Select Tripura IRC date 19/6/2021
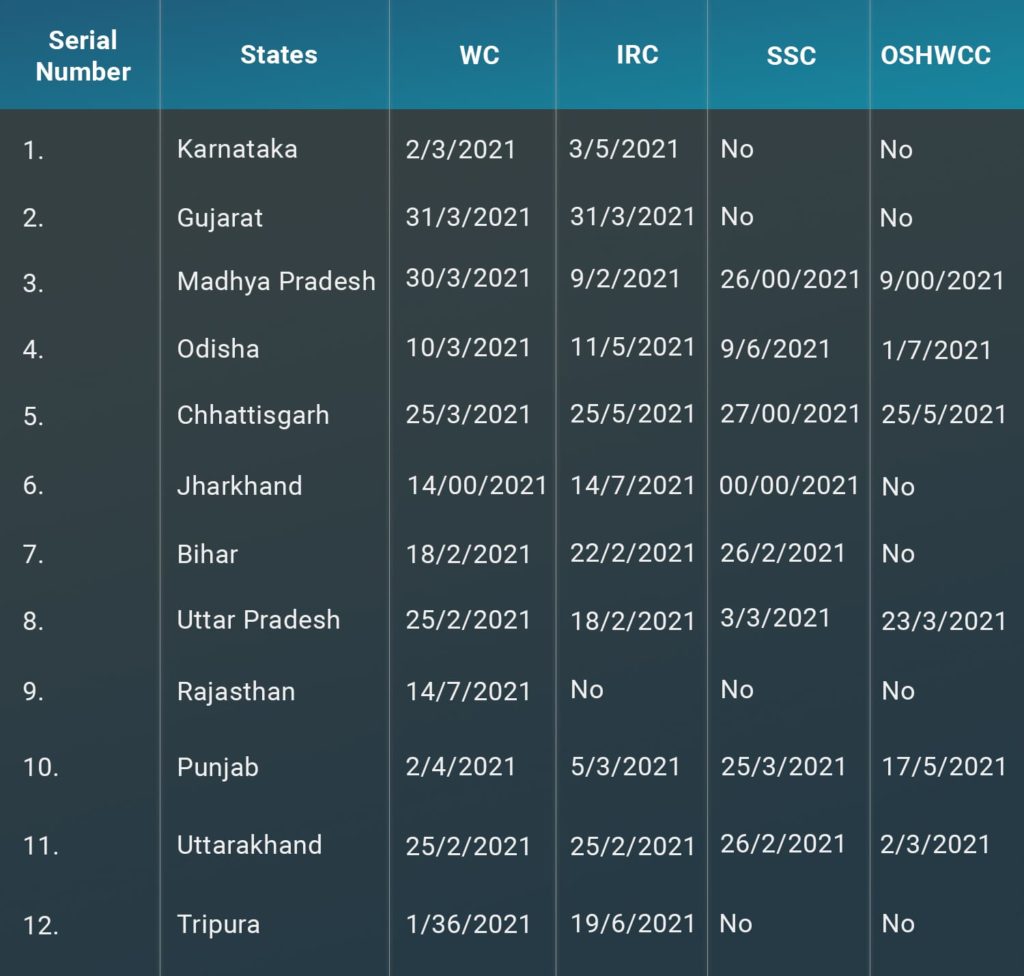 pyautogui.click(x=632, y=924)
